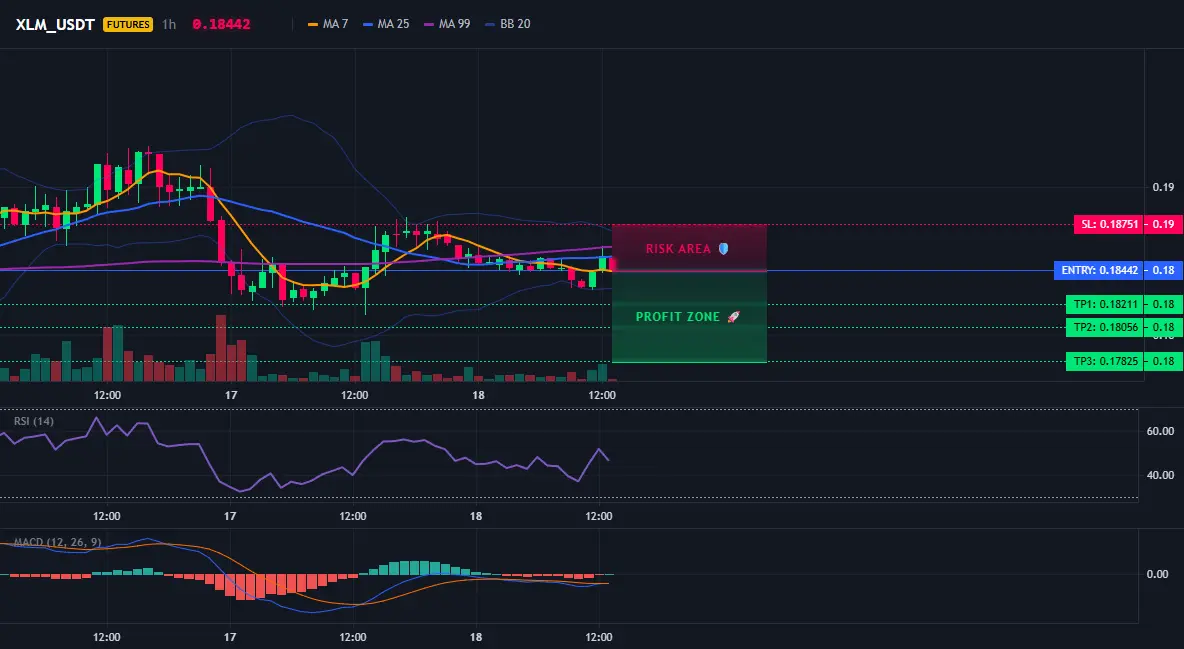The image size is (1184, 649).
Task: Click the RISK AREA red zone
Action: point(689,248)
